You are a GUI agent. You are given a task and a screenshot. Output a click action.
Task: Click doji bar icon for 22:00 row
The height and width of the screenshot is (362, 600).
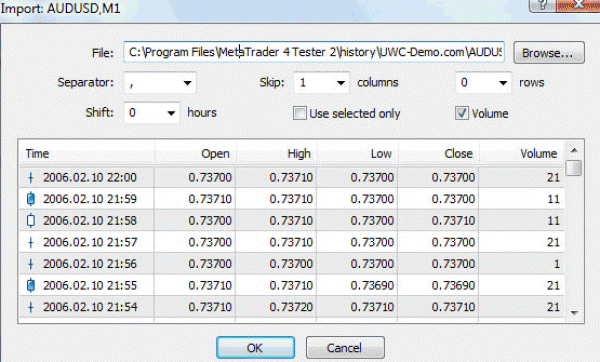click(x=31, y=178)
